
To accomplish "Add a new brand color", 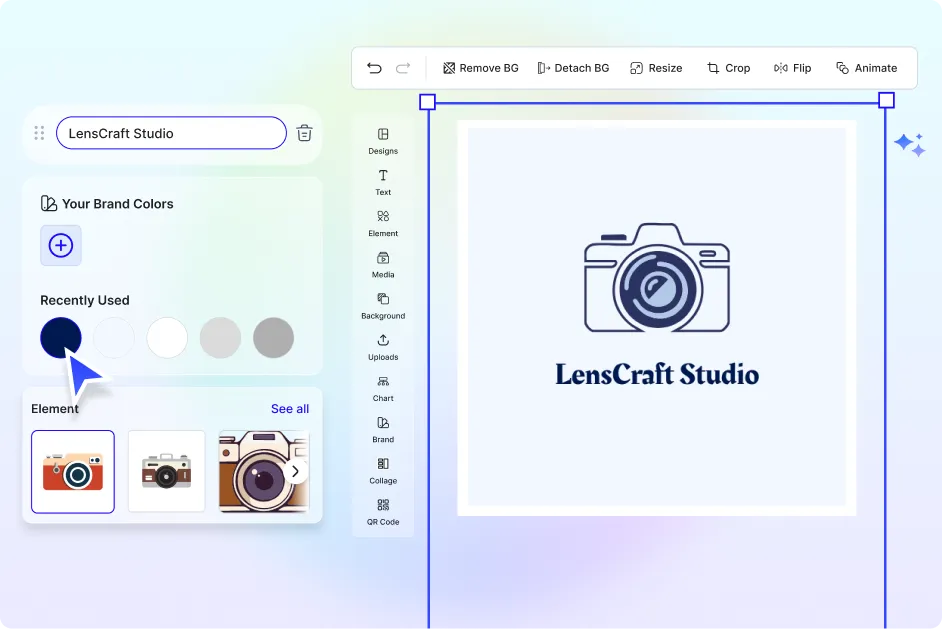I will click(61, 245).
